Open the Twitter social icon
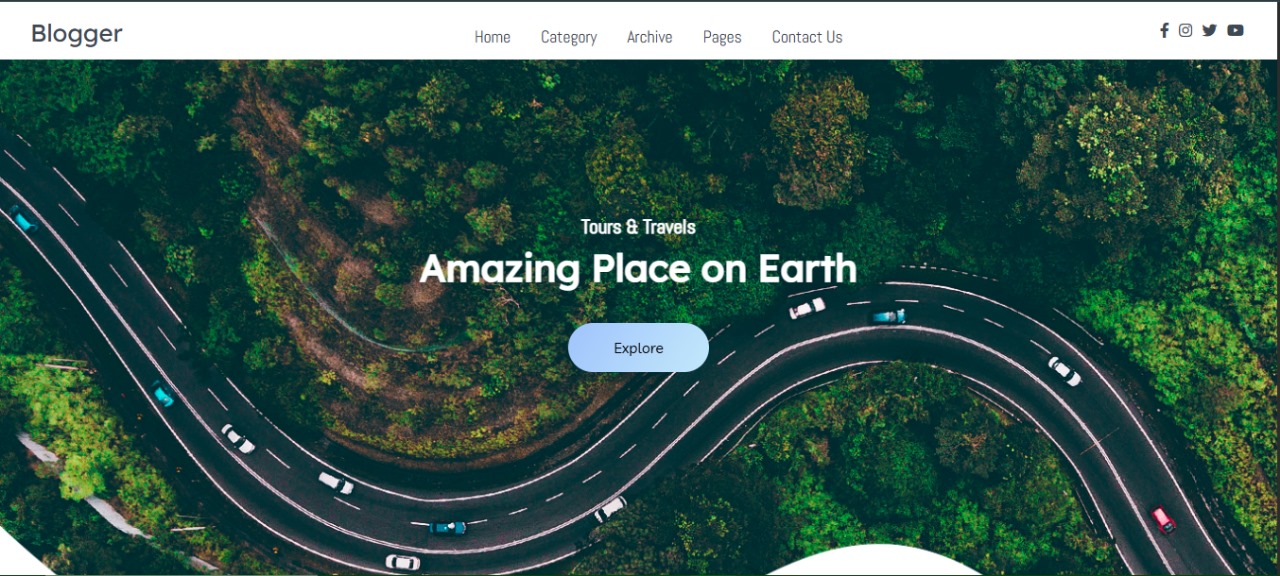Screen dimensions: 1280x576 point(1209,30)
